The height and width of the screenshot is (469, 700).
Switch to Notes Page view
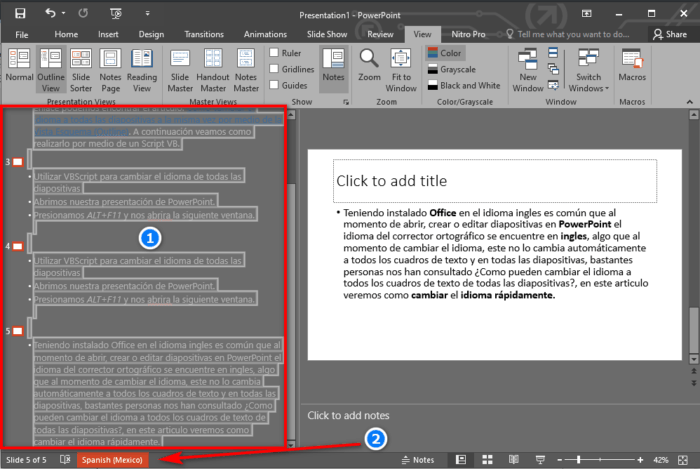pyautogui.click(x=110, y=70)
